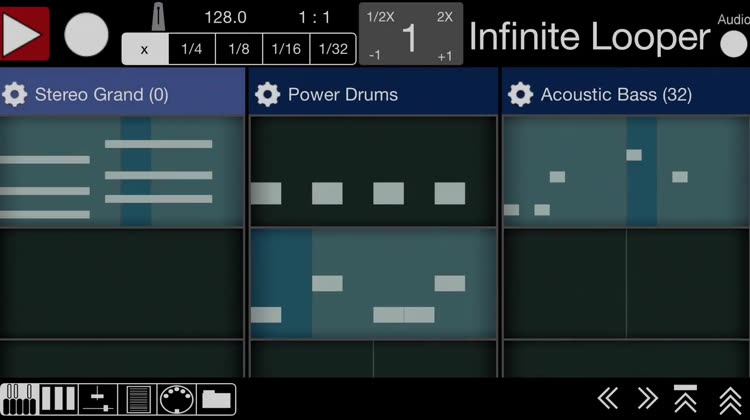
Task: Trigger the first Stereo Grand clip
Action: (121, 172)
